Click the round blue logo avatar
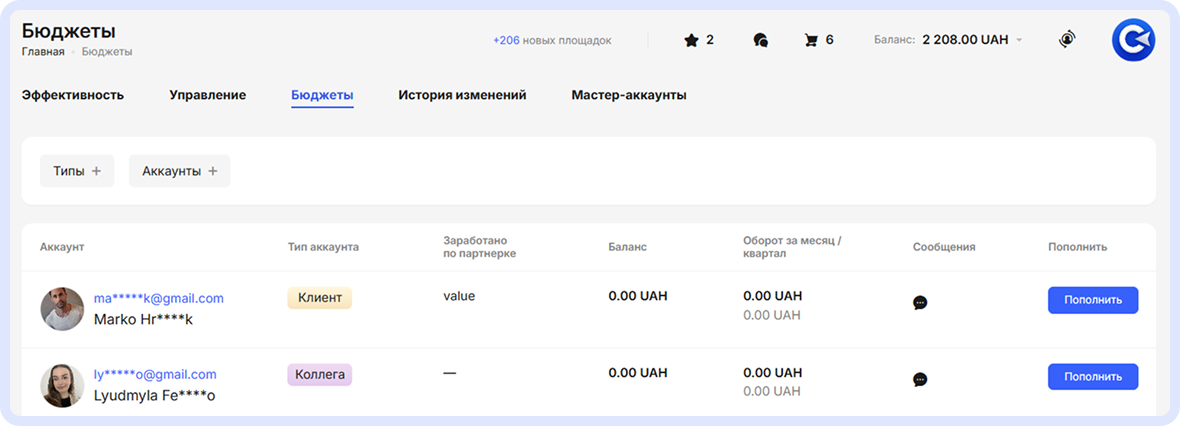 coord(1133,41)
